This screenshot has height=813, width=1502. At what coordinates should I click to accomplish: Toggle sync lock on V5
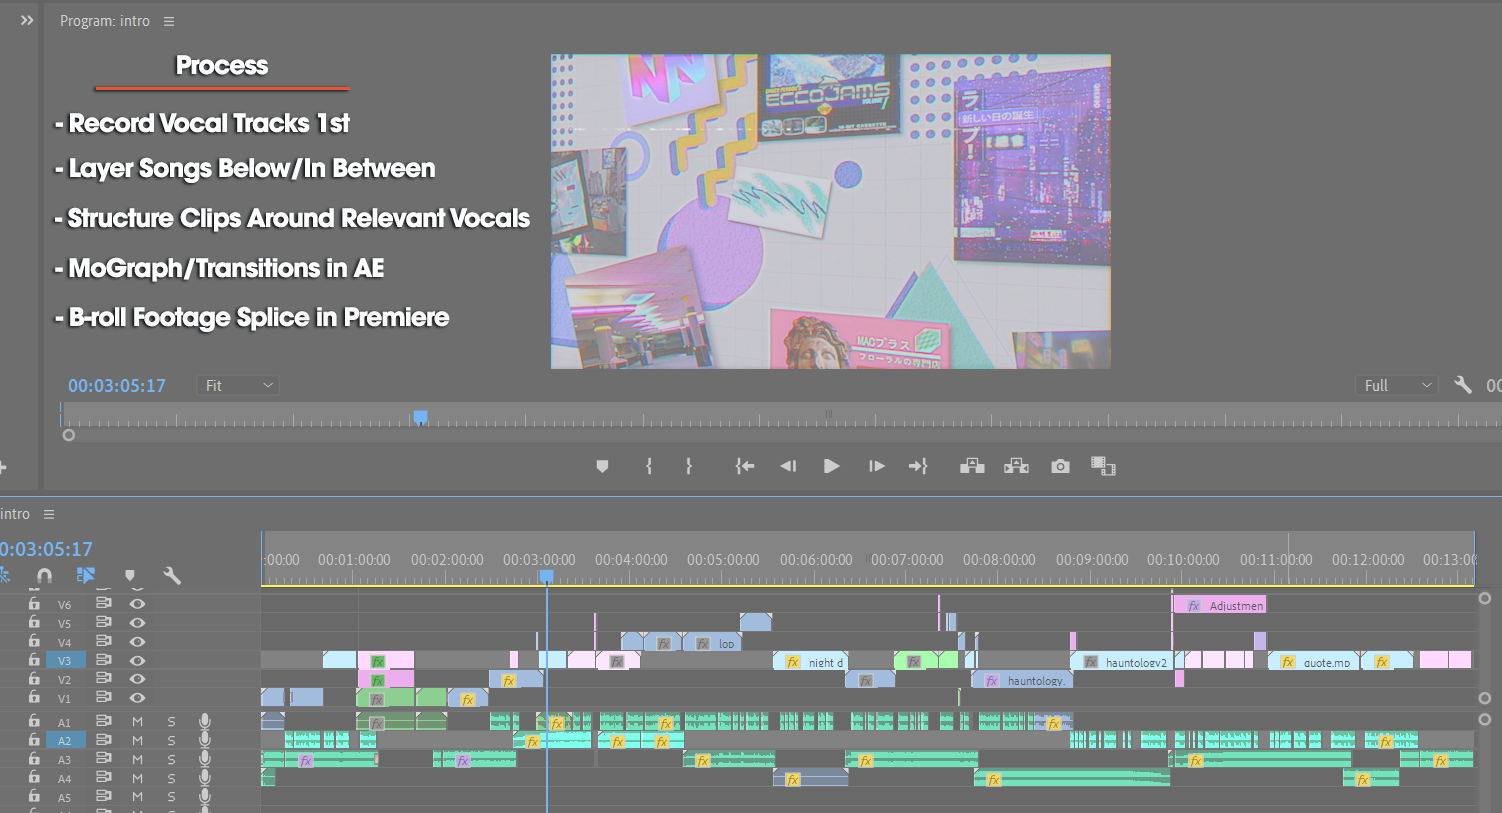click(103, 622)
